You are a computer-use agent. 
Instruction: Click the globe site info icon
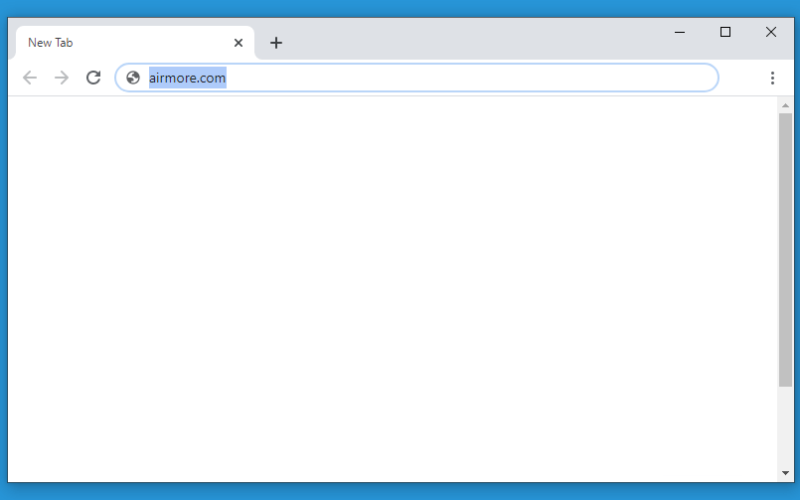[133, 78]
